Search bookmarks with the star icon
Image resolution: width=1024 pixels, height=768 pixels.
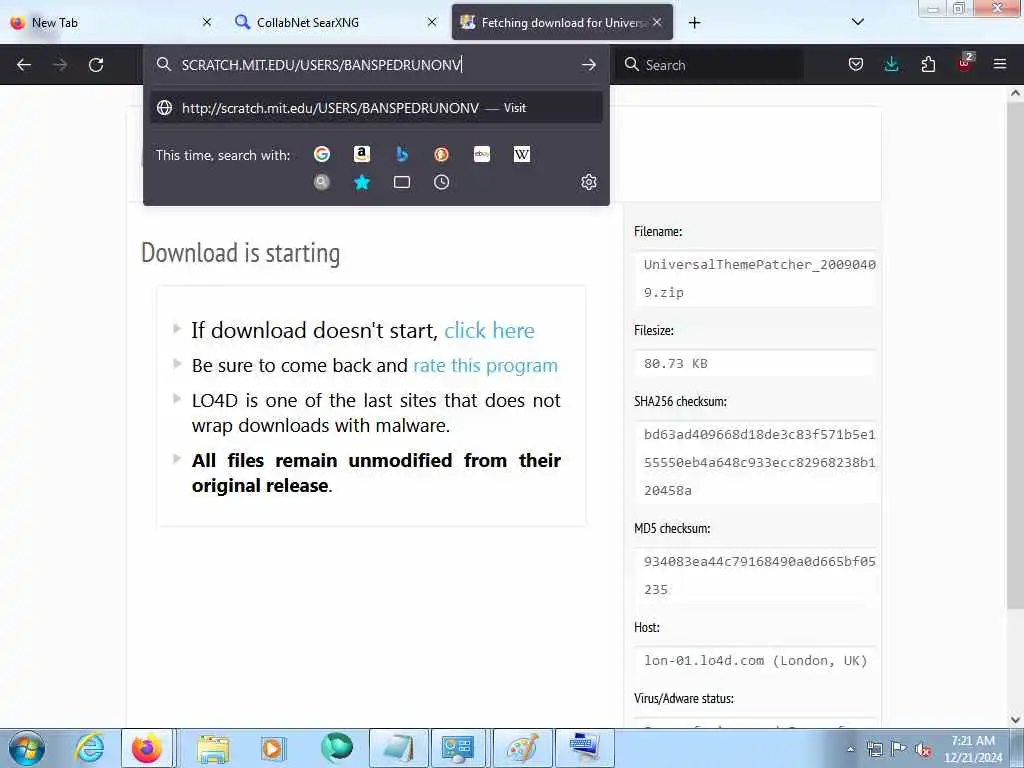(362, 182)
